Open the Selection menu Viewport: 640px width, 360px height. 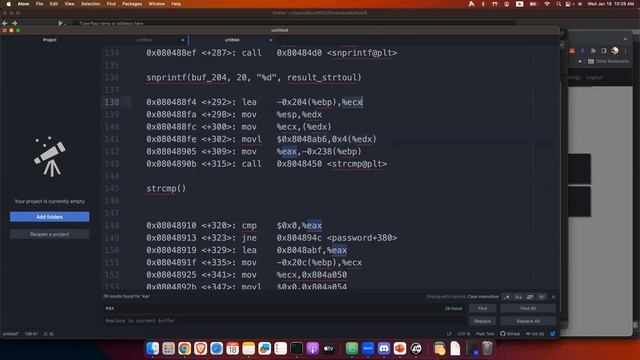coord(90,4)
